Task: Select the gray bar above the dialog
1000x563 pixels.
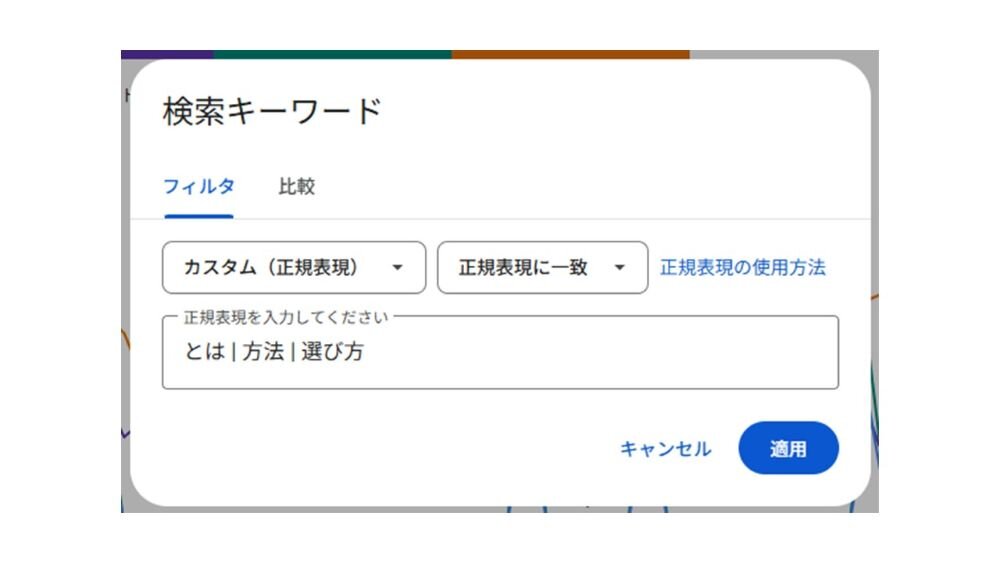Action: point(784,54)
